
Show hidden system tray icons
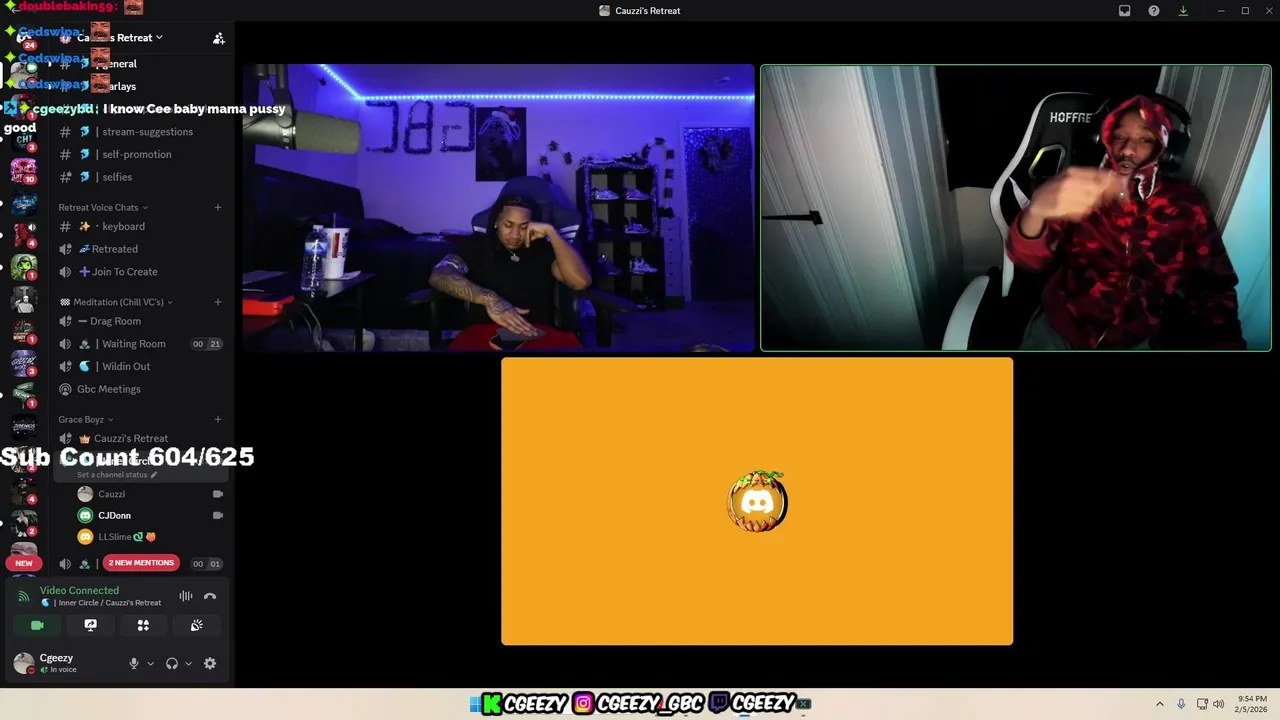1160,704
